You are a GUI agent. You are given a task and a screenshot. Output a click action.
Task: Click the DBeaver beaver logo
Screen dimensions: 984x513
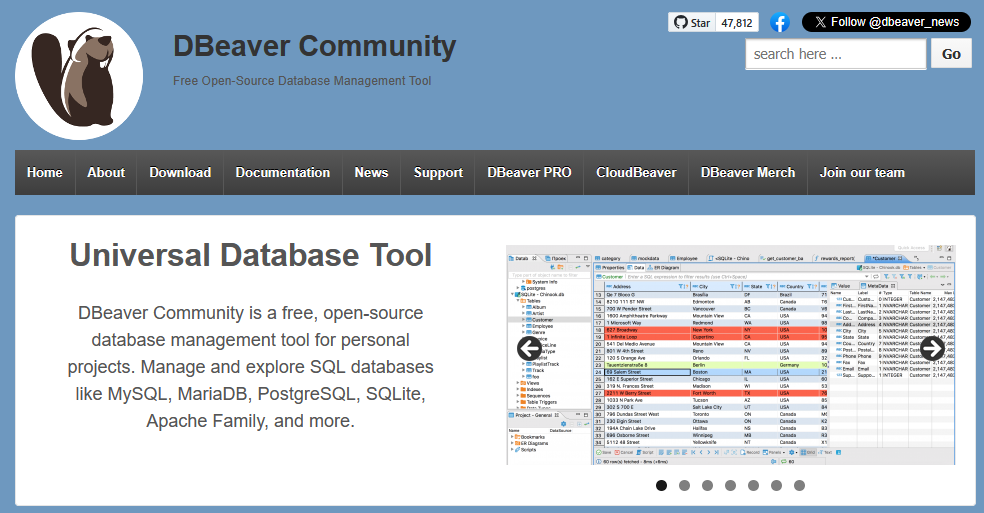(x=79, y=76)
